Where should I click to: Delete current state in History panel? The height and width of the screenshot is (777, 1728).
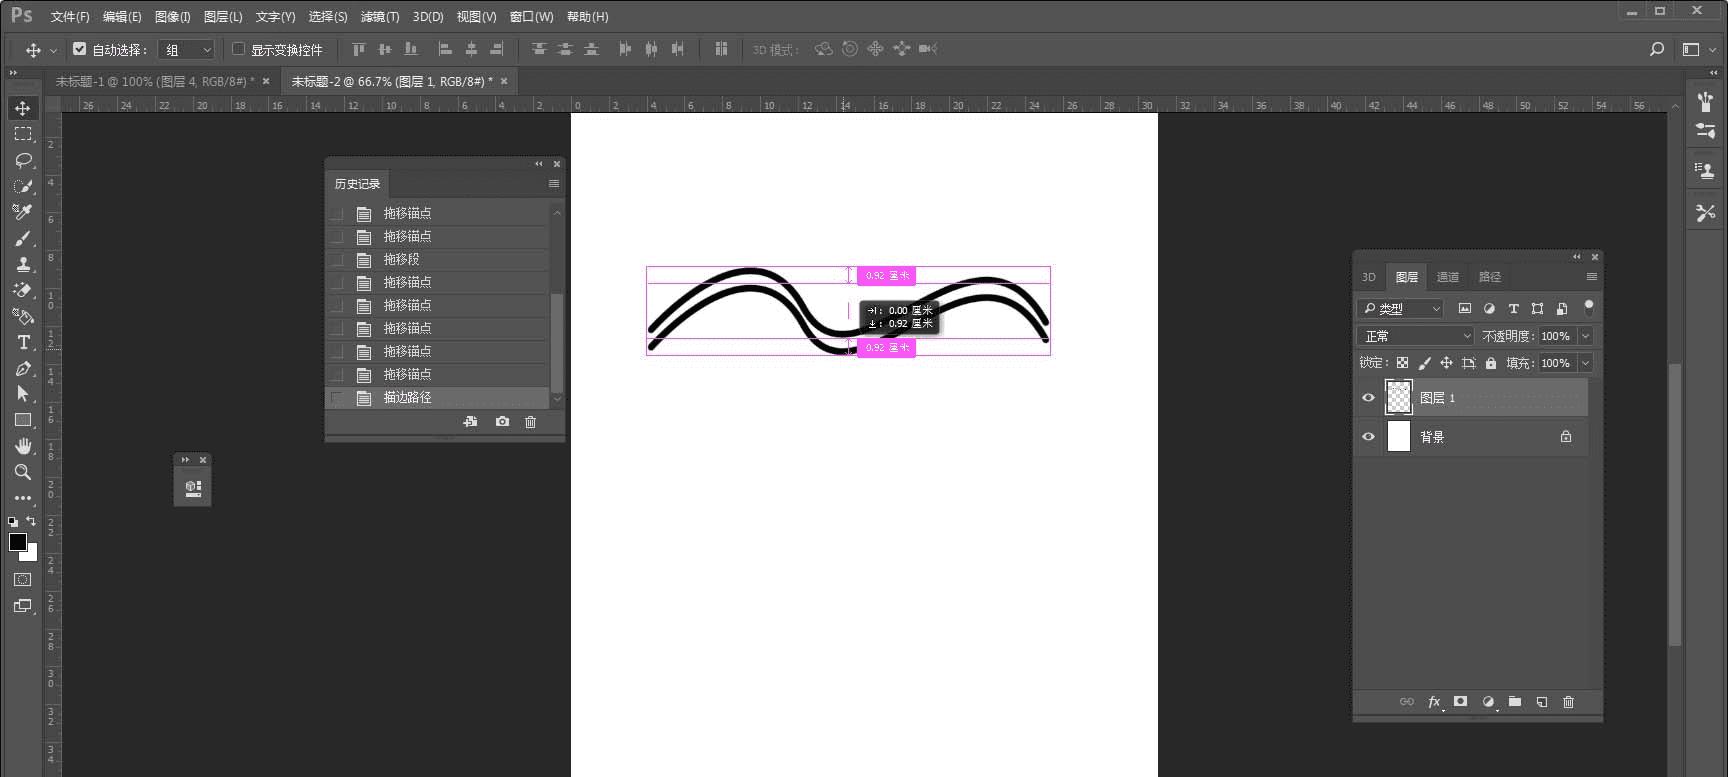click(530, 422)
